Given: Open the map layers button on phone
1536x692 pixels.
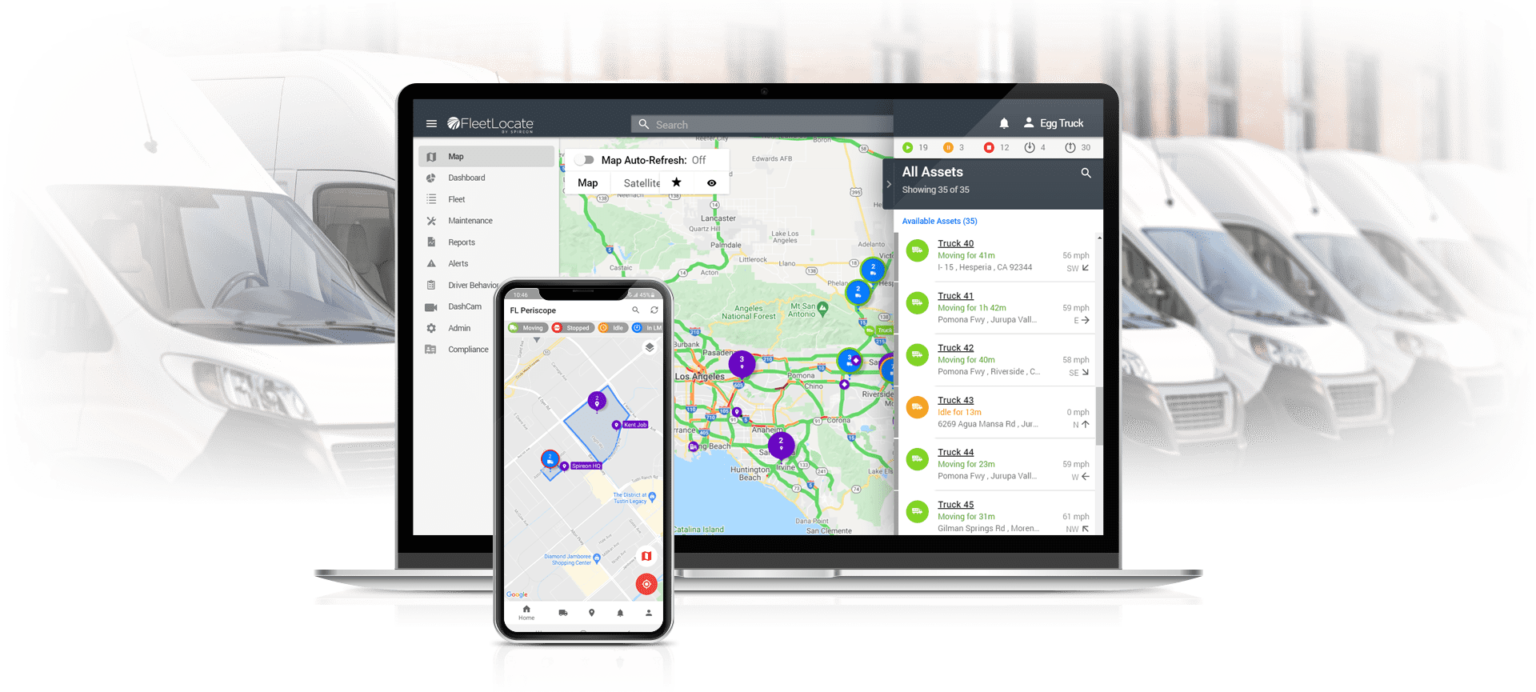Looking at the screenshot, I should point(649,347).
